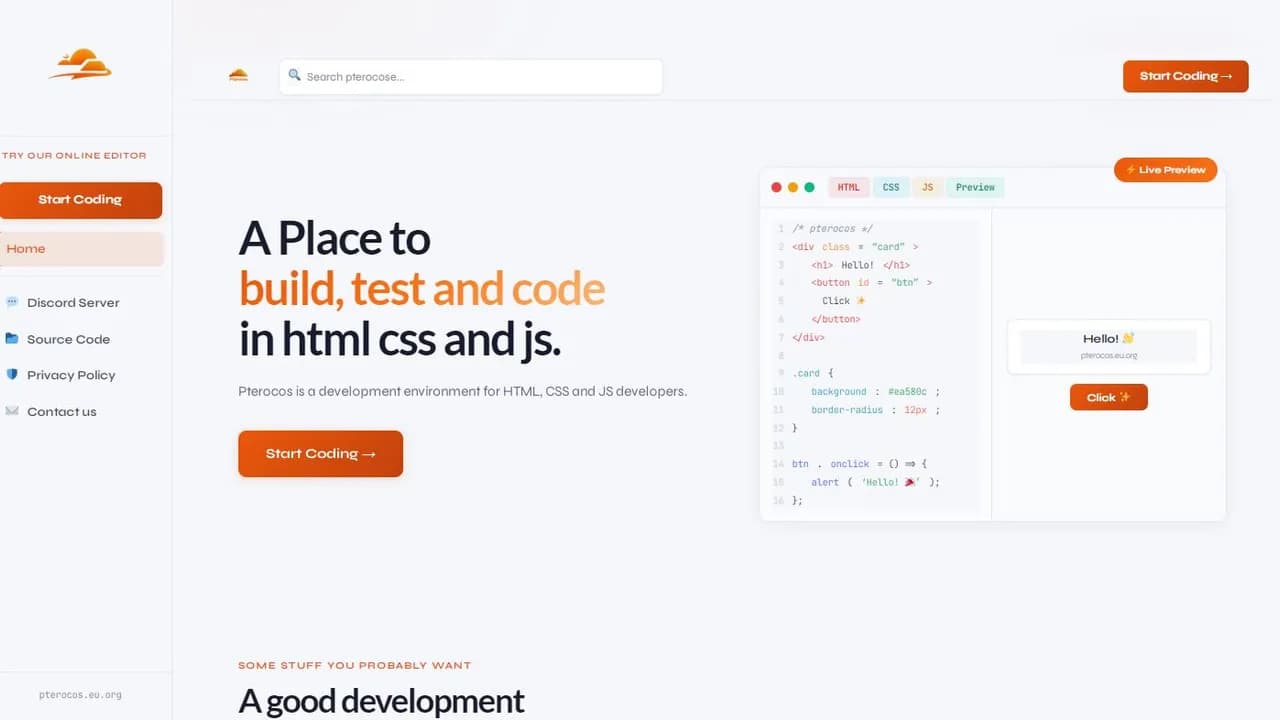
Task: Click the "A good development" heading
Action: 381,701
